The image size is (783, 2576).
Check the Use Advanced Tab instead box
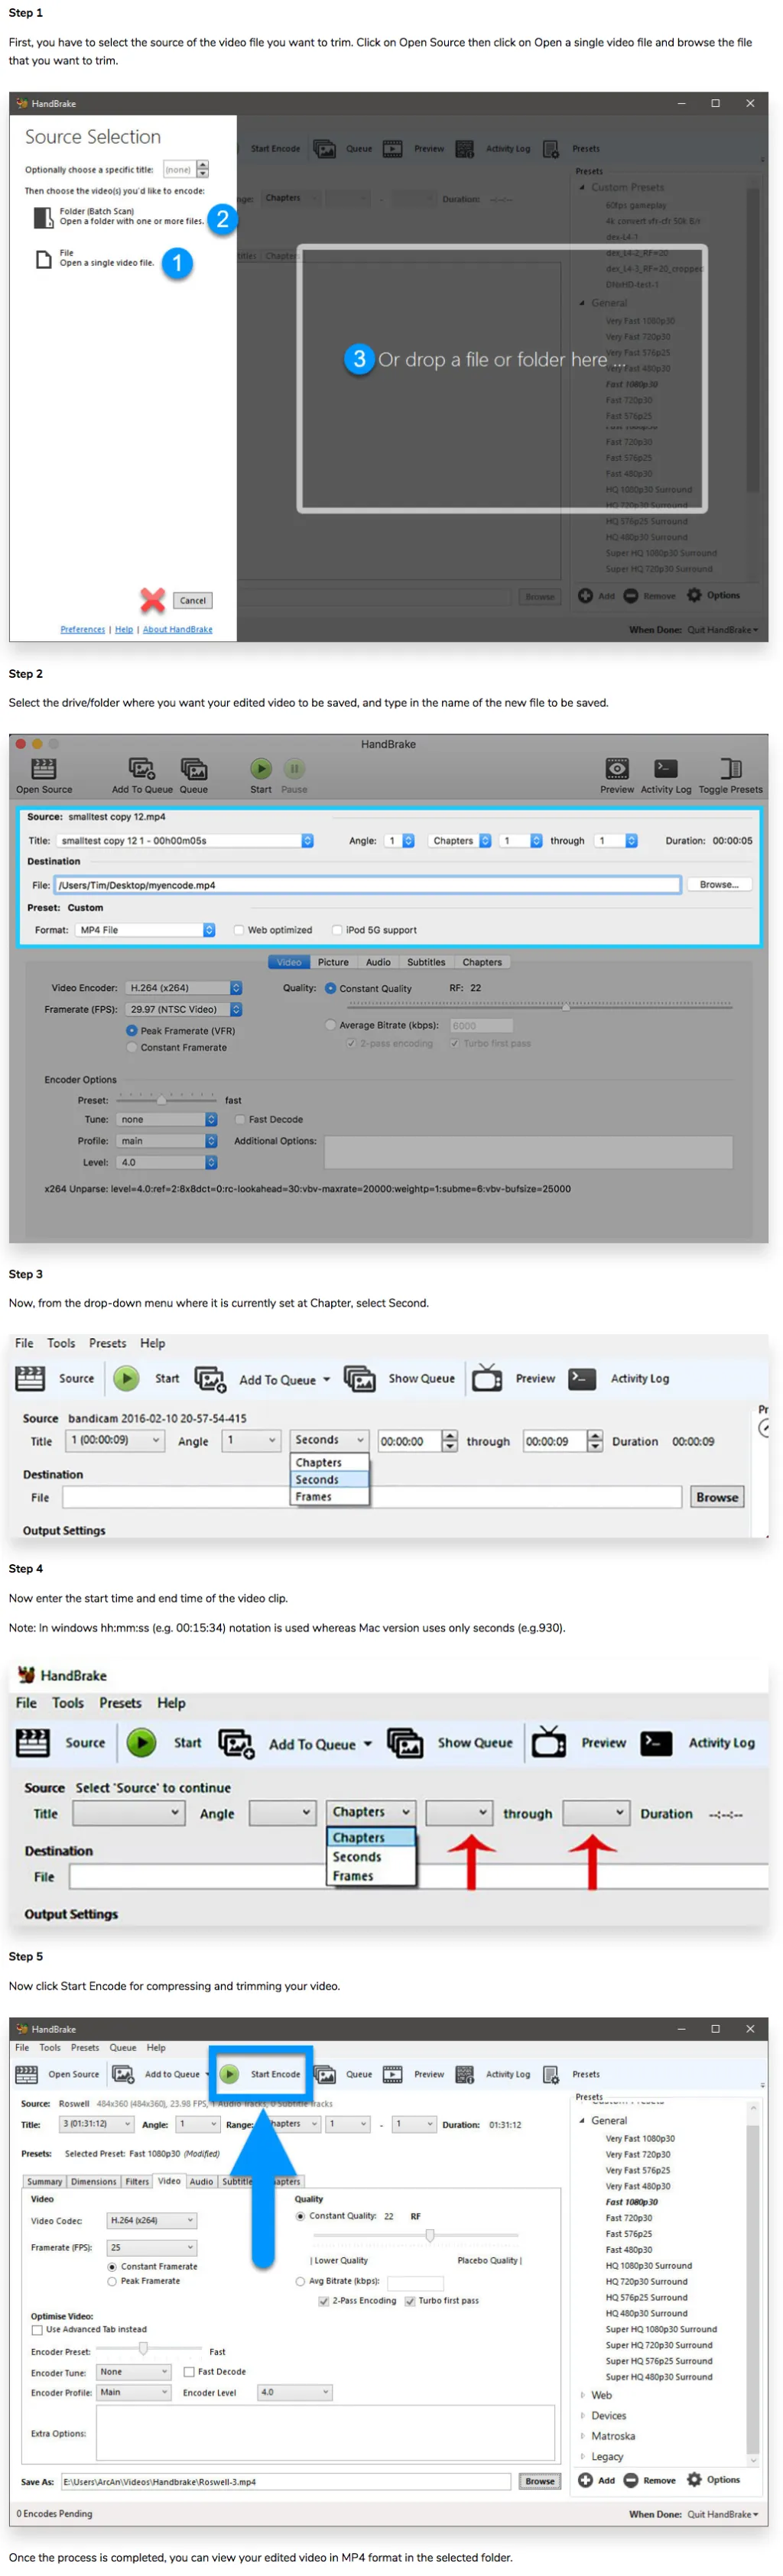point(37,2329)
